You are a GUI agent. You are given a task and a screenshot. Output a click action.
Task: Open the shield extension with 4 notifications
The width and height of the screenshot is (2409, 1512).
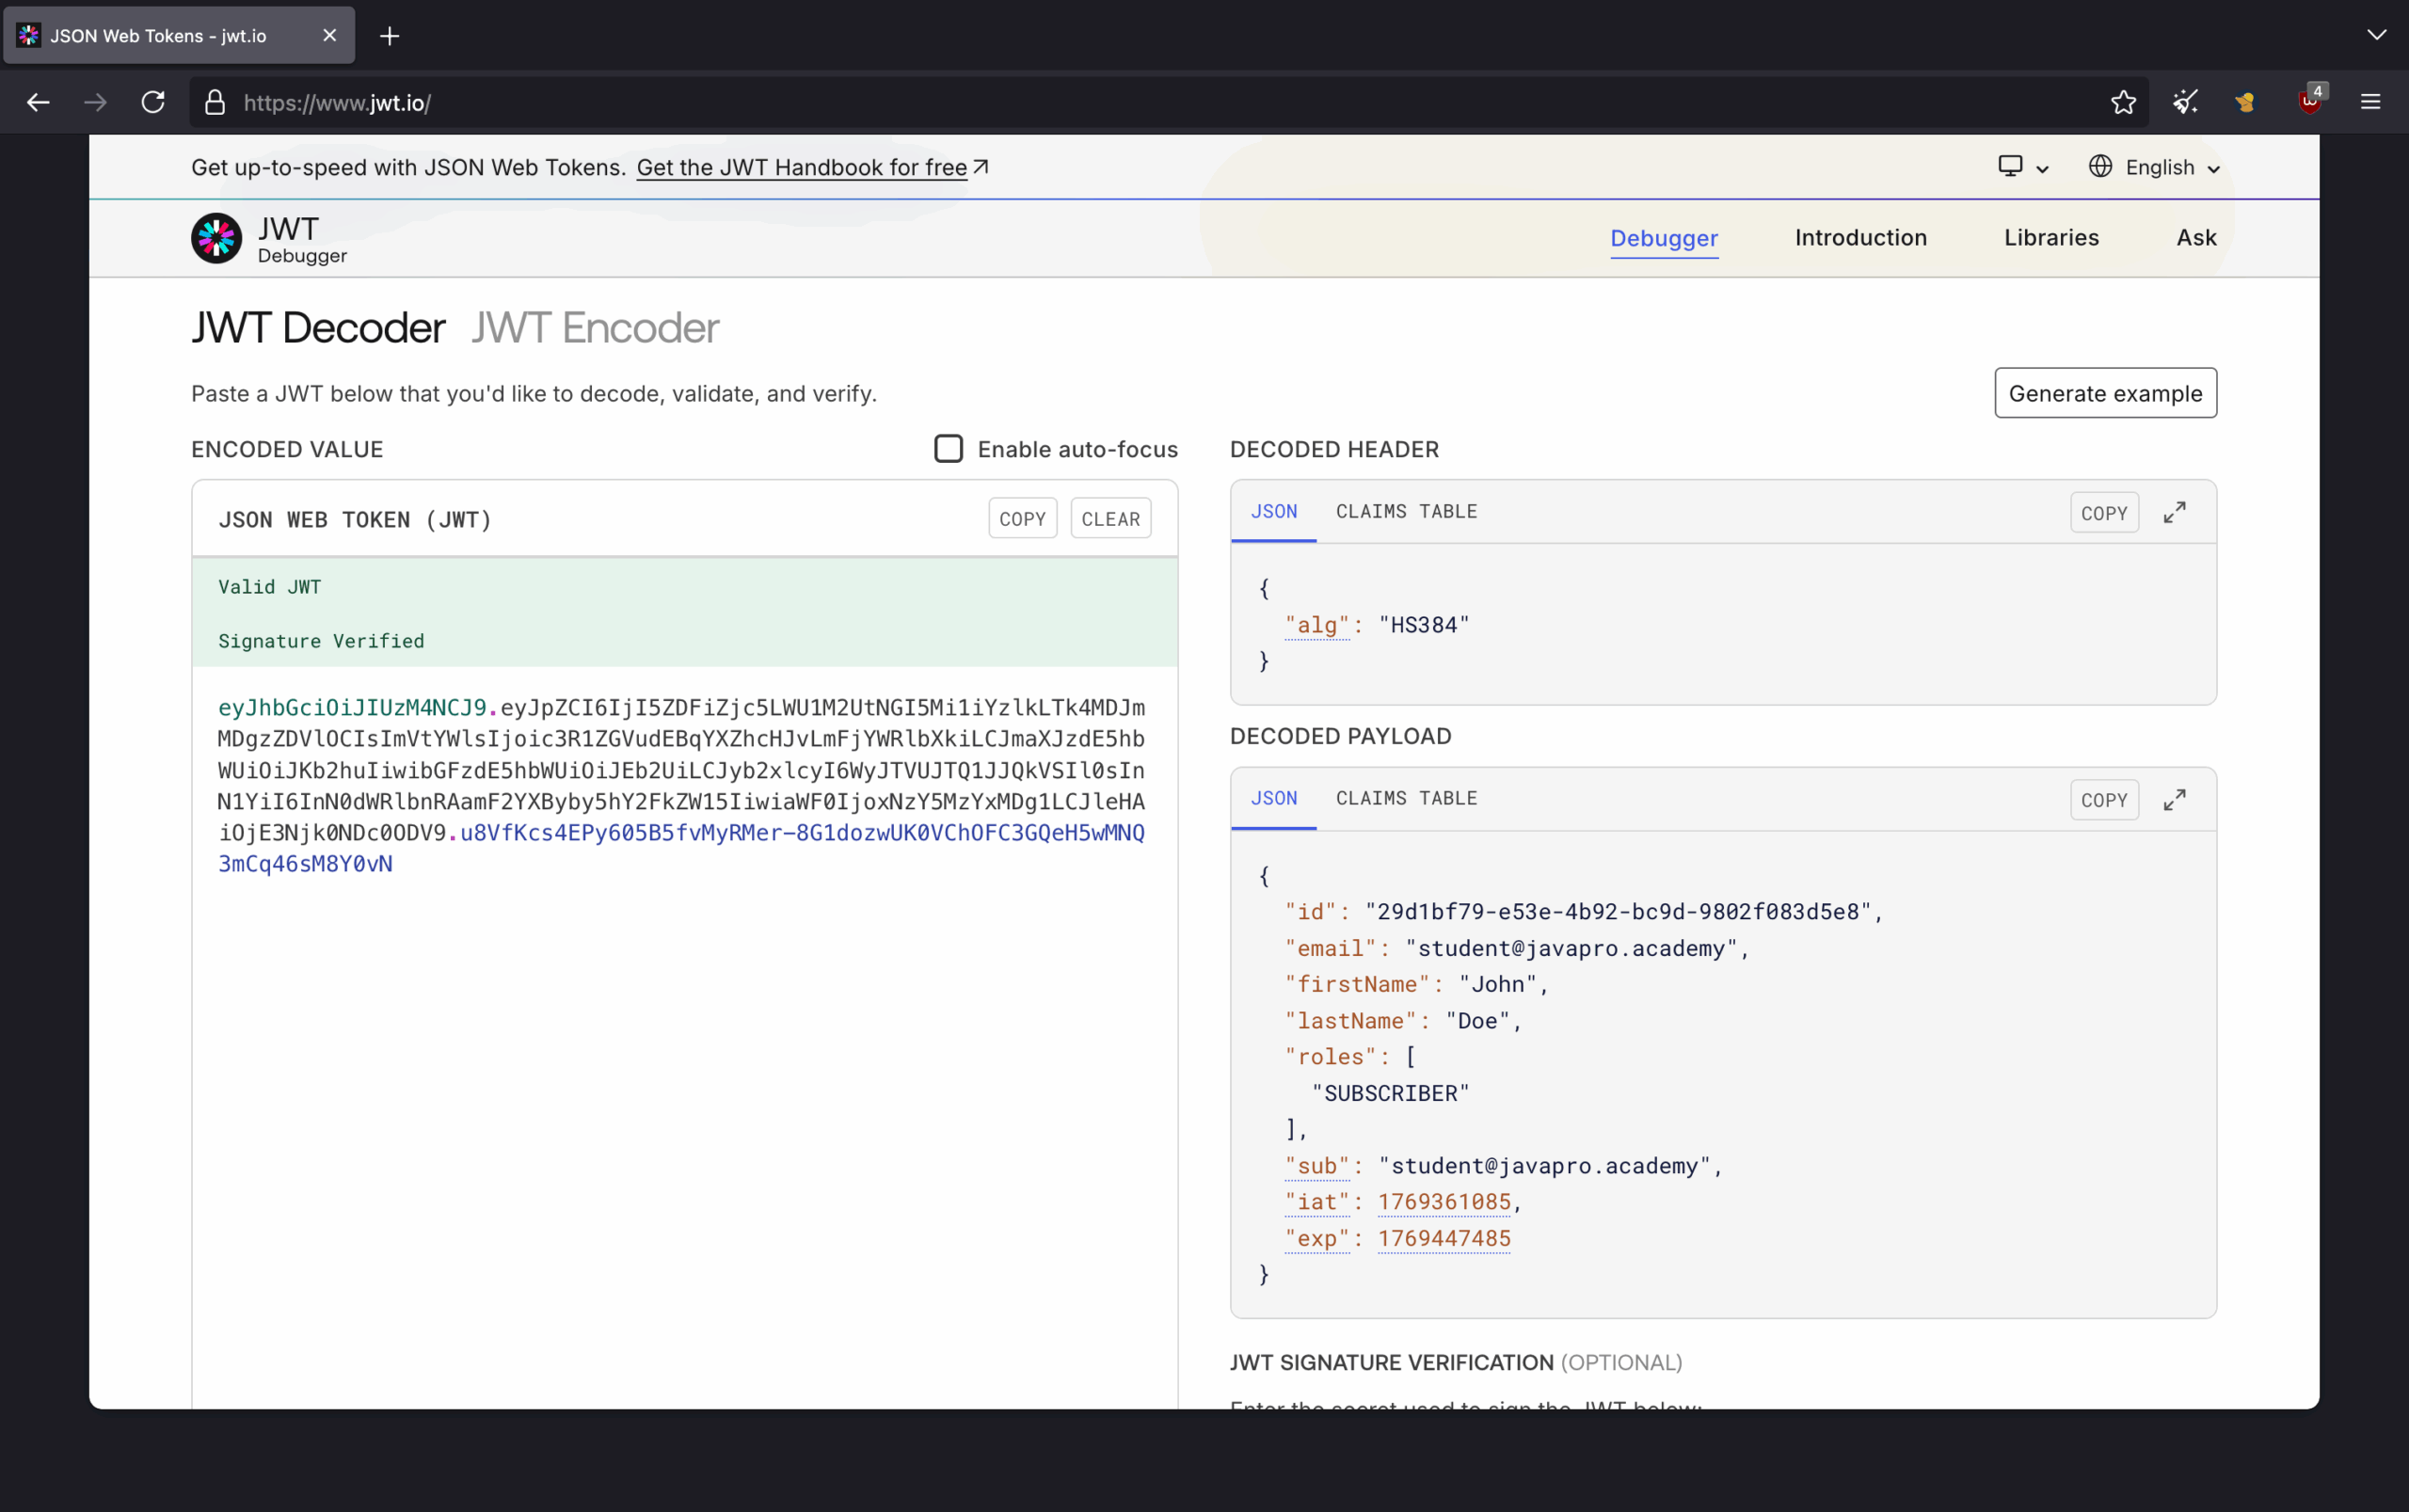pyautogui.click(x=2308, y=101)
